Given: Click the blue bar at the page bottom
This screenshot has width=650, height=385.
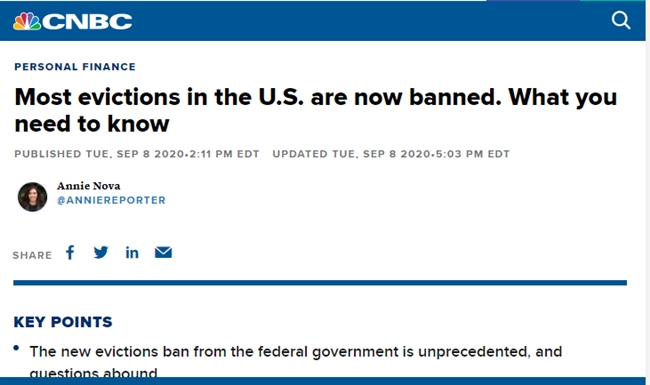Looking at the screenshot, I should [323, 381].
